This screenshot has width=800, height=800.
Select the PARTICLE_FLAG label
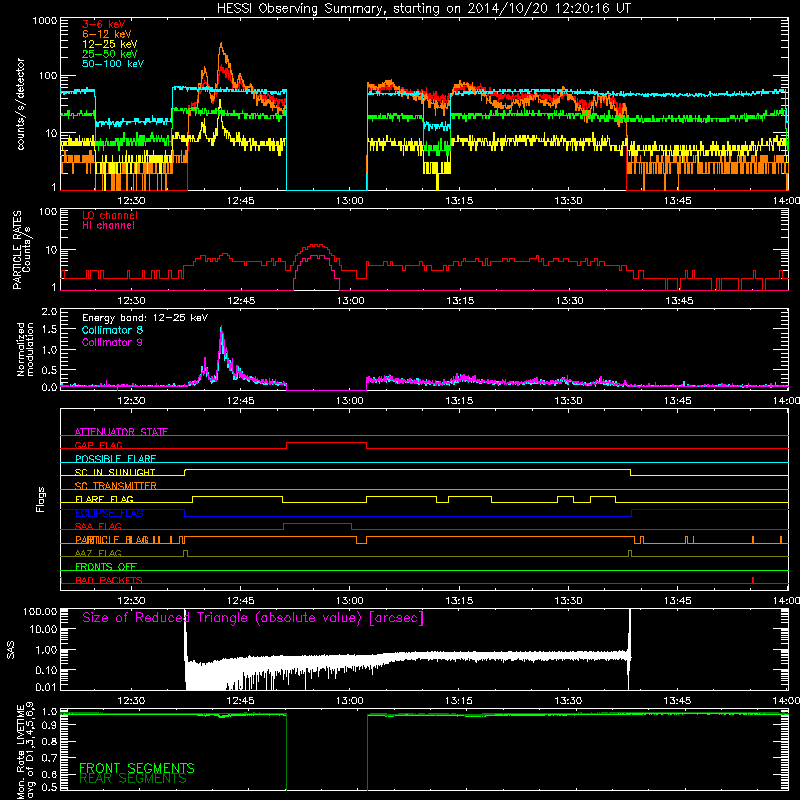[112, 540]
